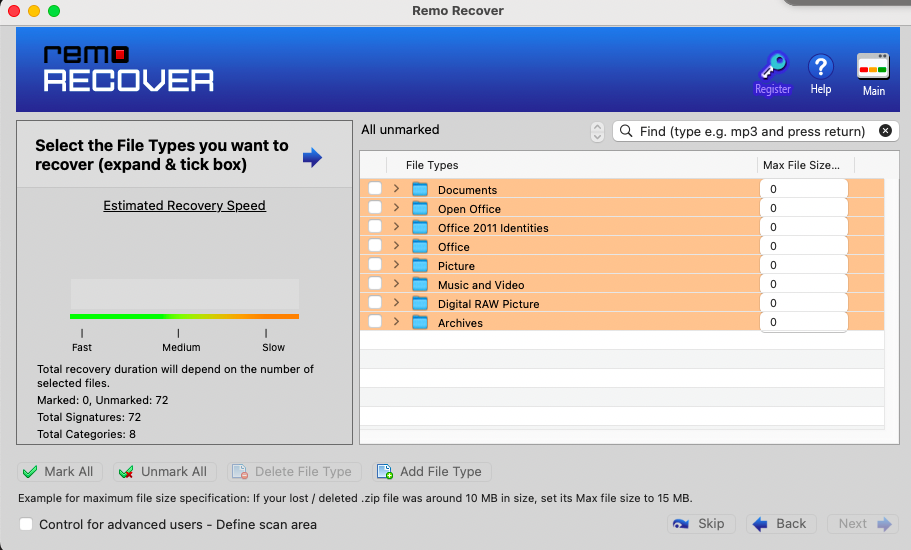Click the Music and Video folder icon
This screenshot has height=550, width=911.
420,285
